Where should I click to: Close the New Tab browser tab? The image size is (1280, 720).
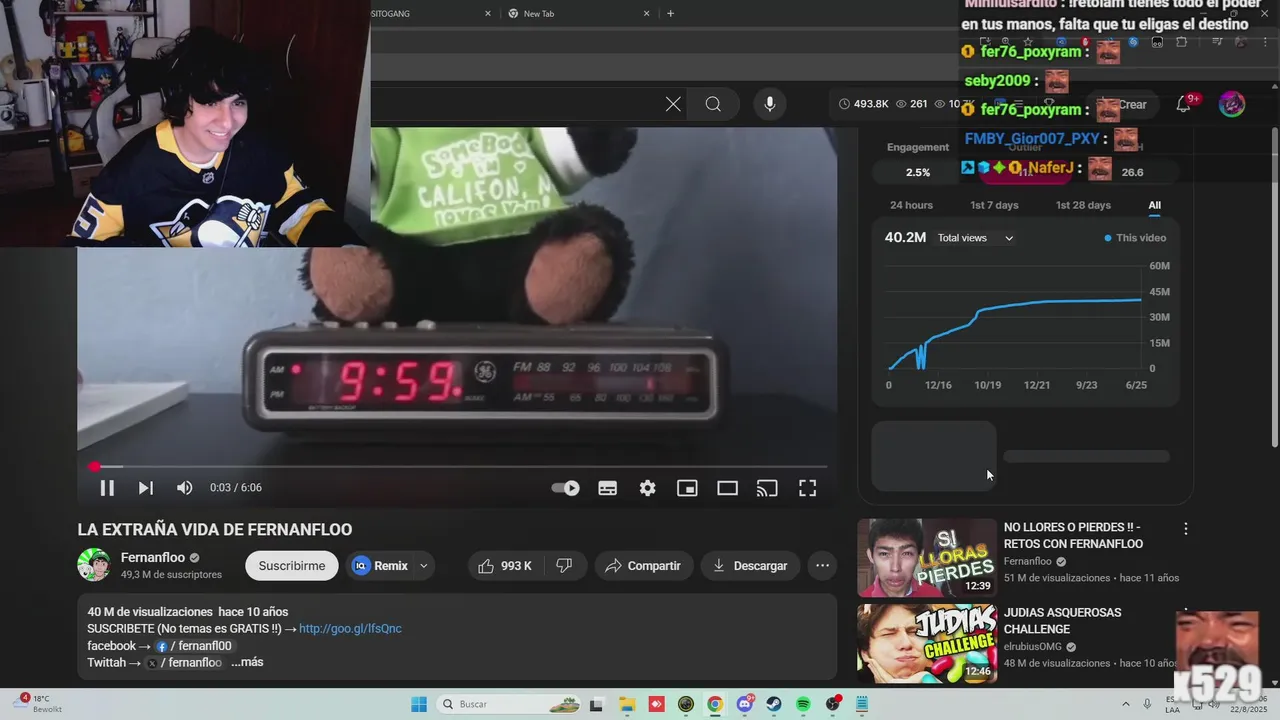click(646, 13)
